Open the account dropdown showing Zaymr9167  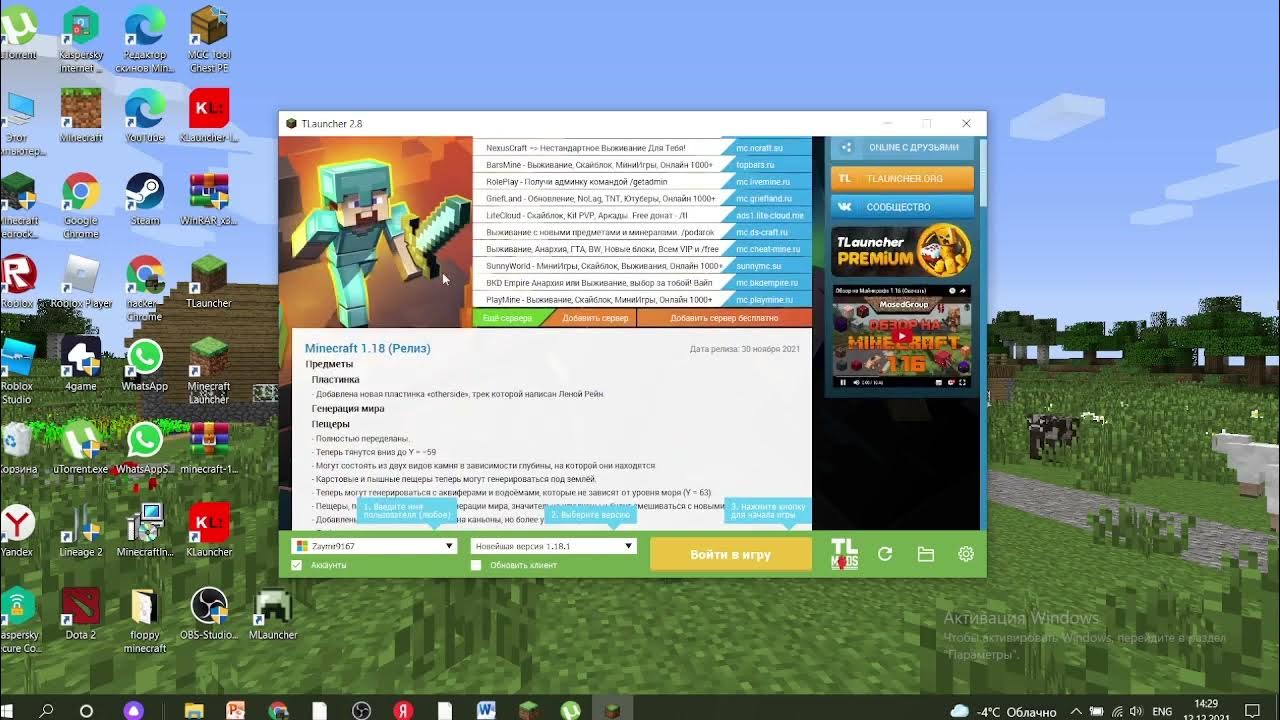(374, 546)
